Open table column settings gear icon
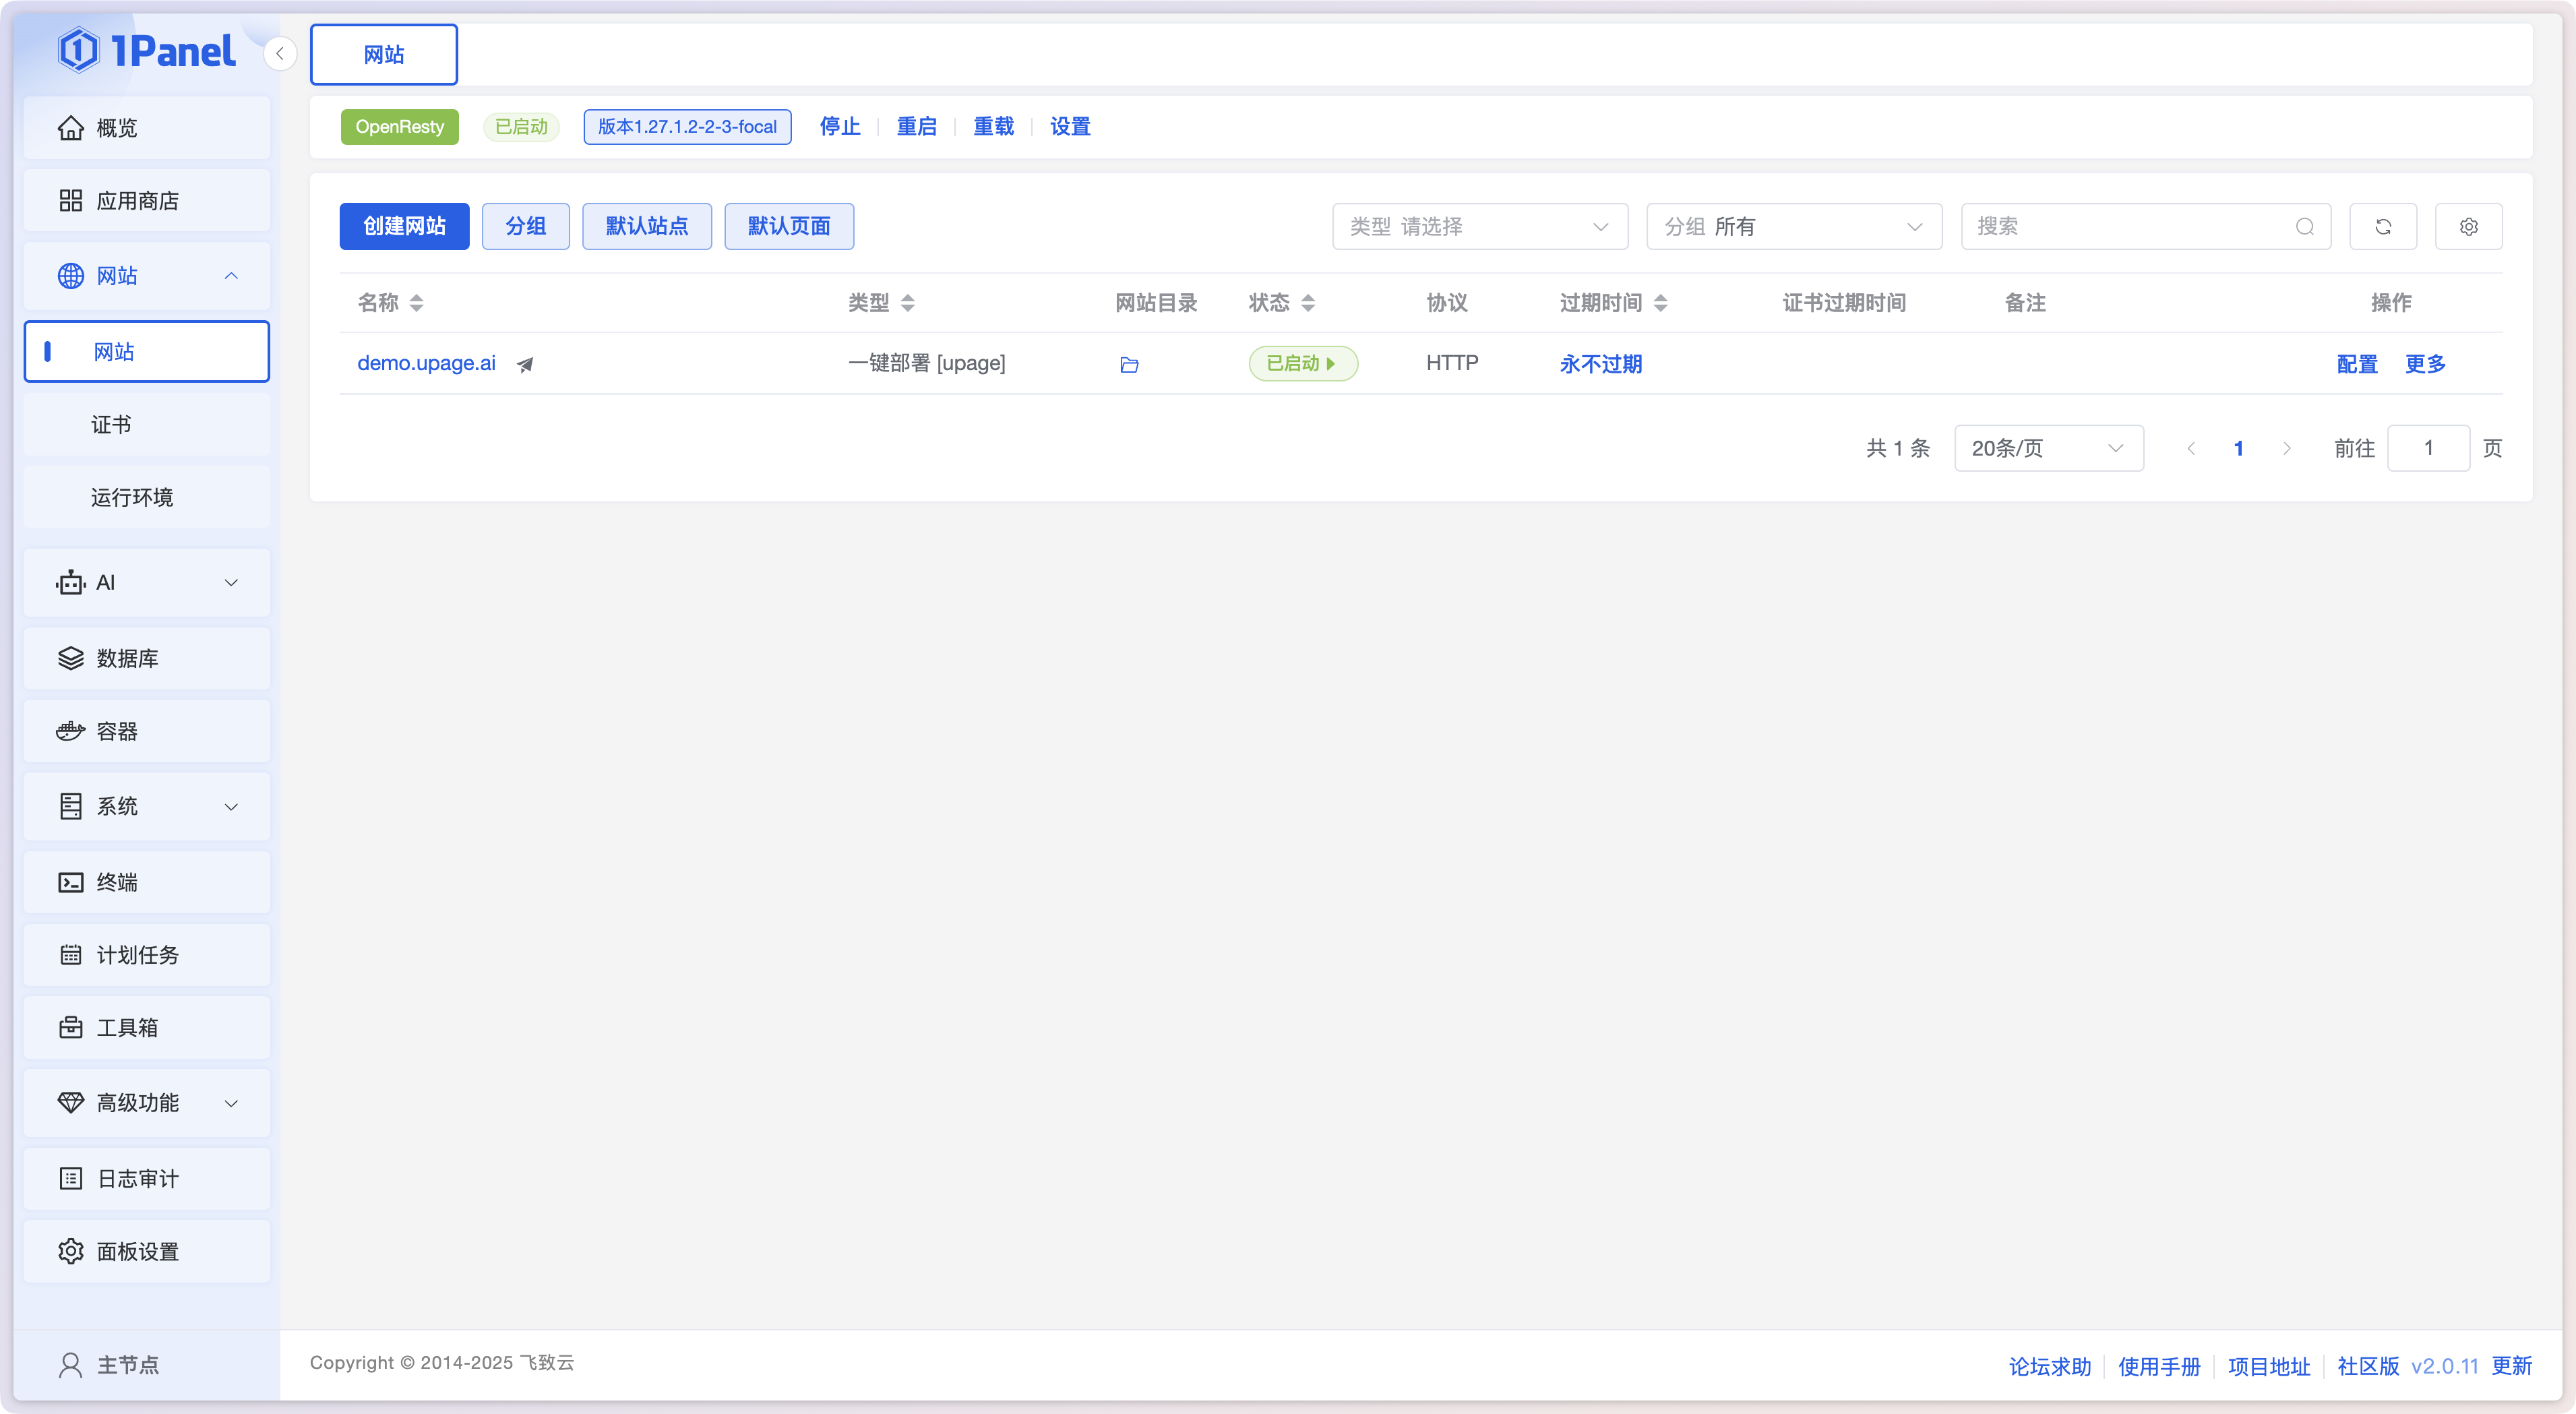Screen dimensions: 2576x1414 [2468, 227]
